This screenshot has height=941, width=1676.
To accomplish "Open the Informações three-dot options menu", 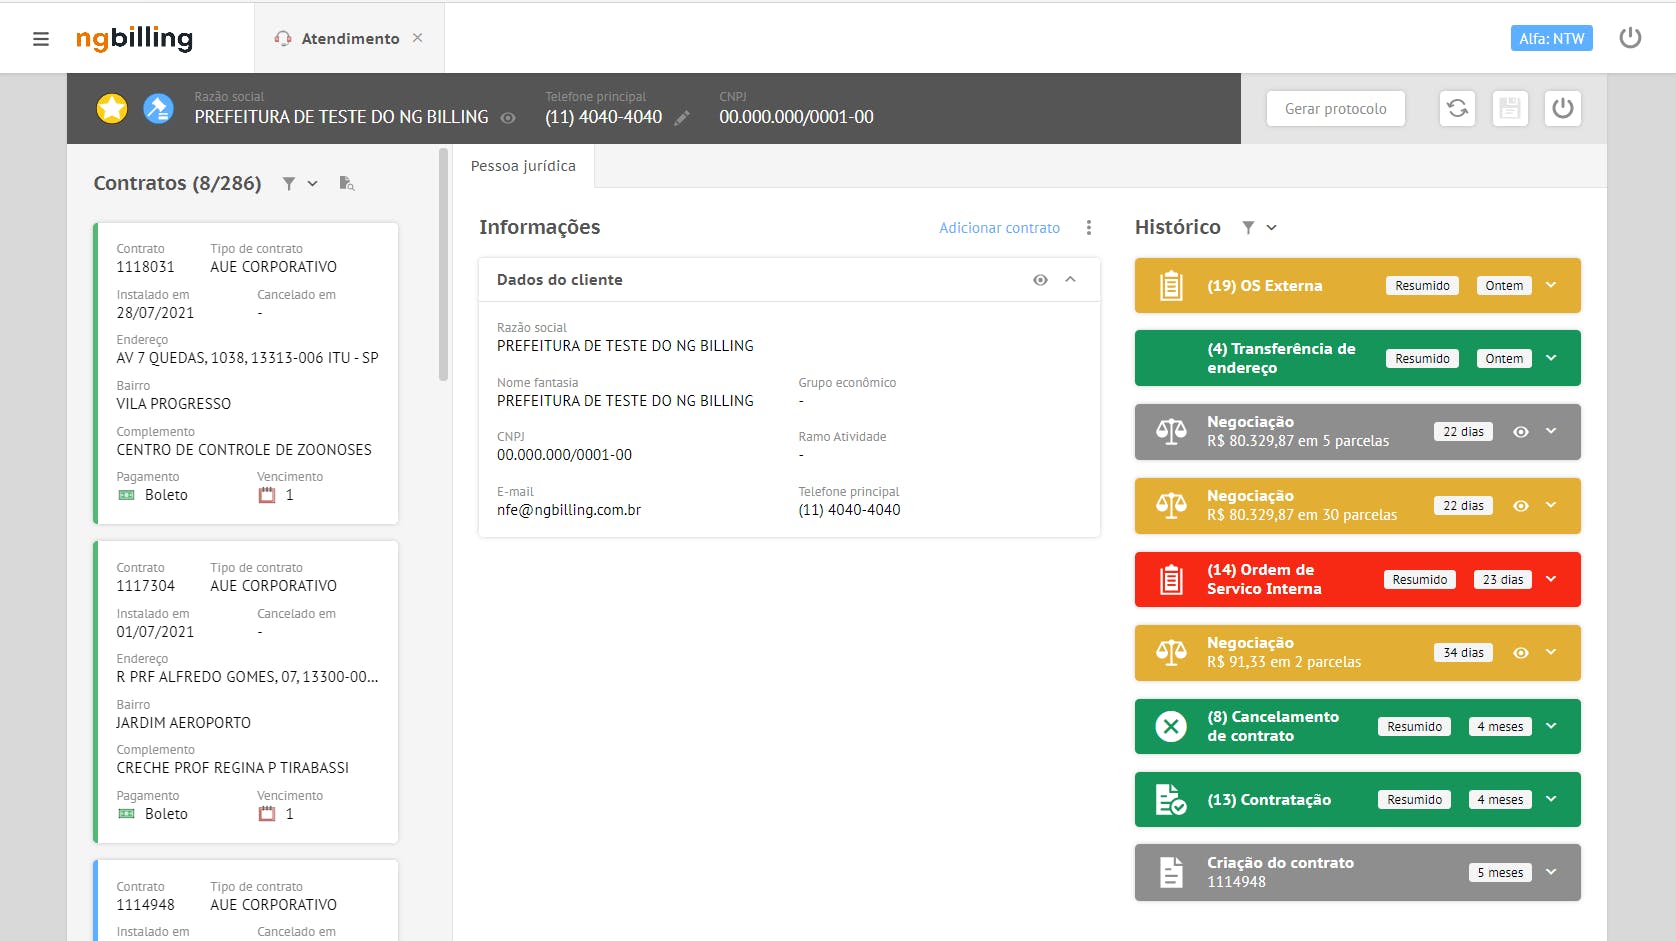I will click(x=1089, y=228).
